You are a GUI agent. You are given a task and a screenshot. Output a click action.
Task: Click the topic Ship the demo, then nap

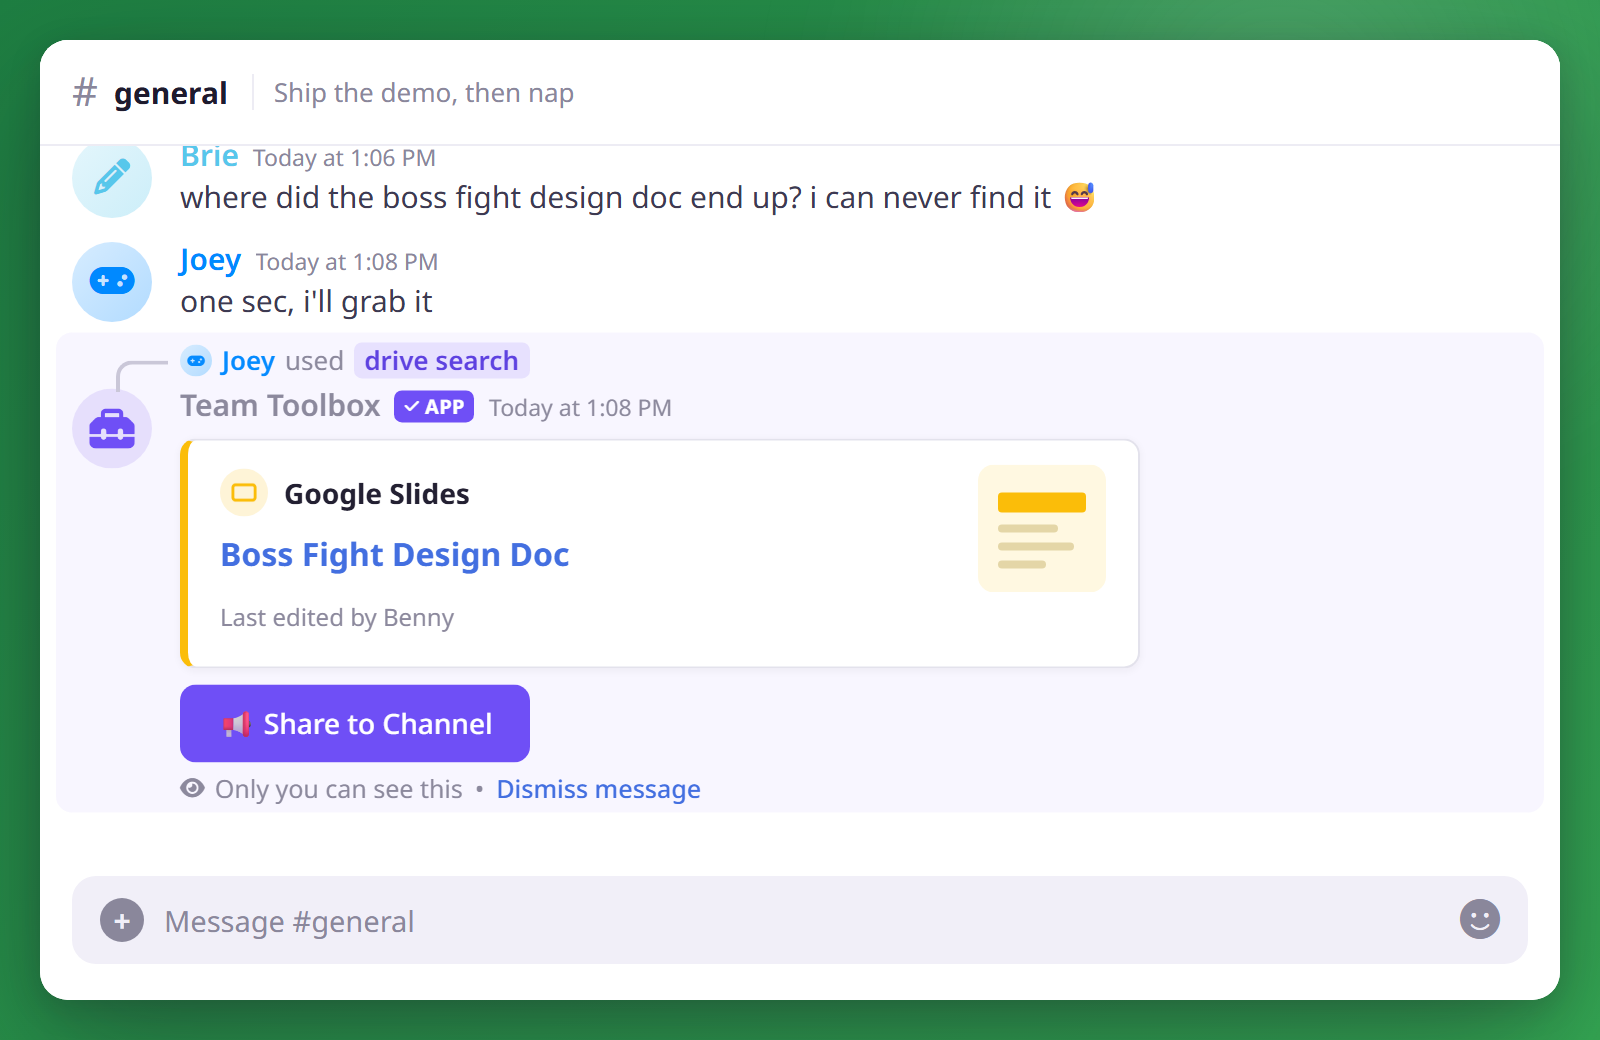pyautogui.click(x=424, y=93)
